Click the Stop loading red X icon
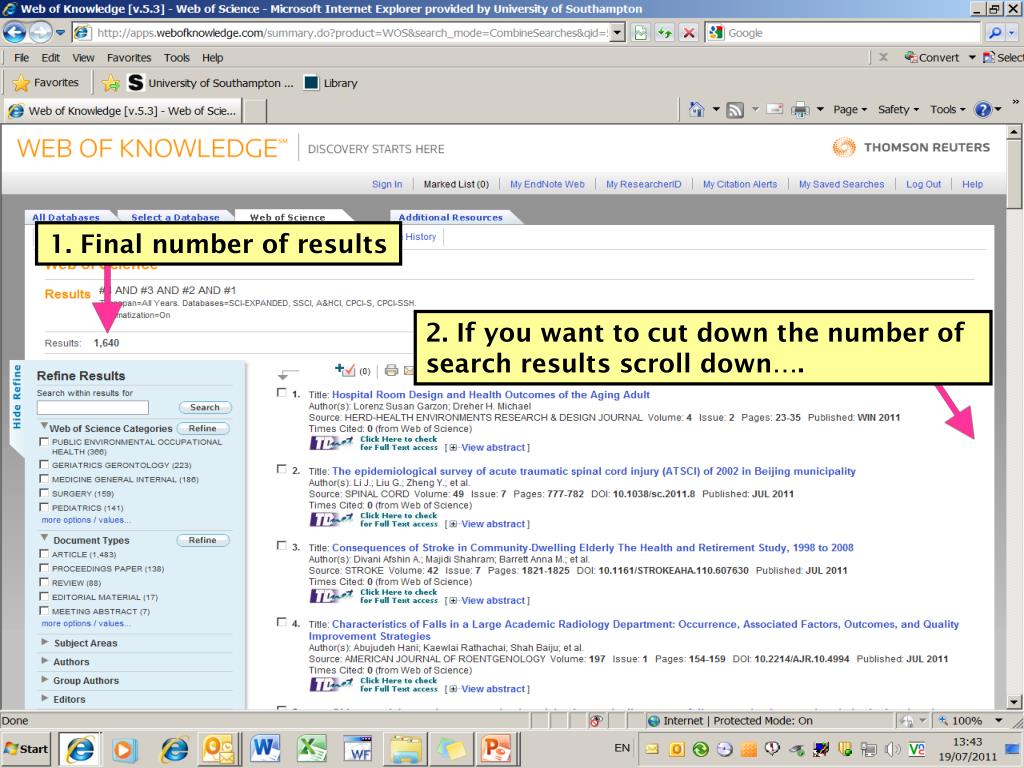The image size is (1024, 768). point(688,33)
